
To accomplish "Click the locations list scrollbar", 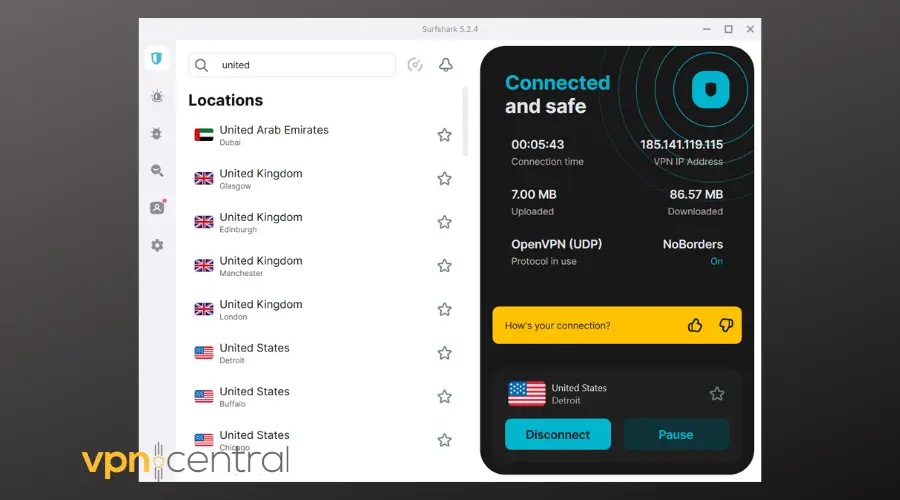I will point(465,120).
